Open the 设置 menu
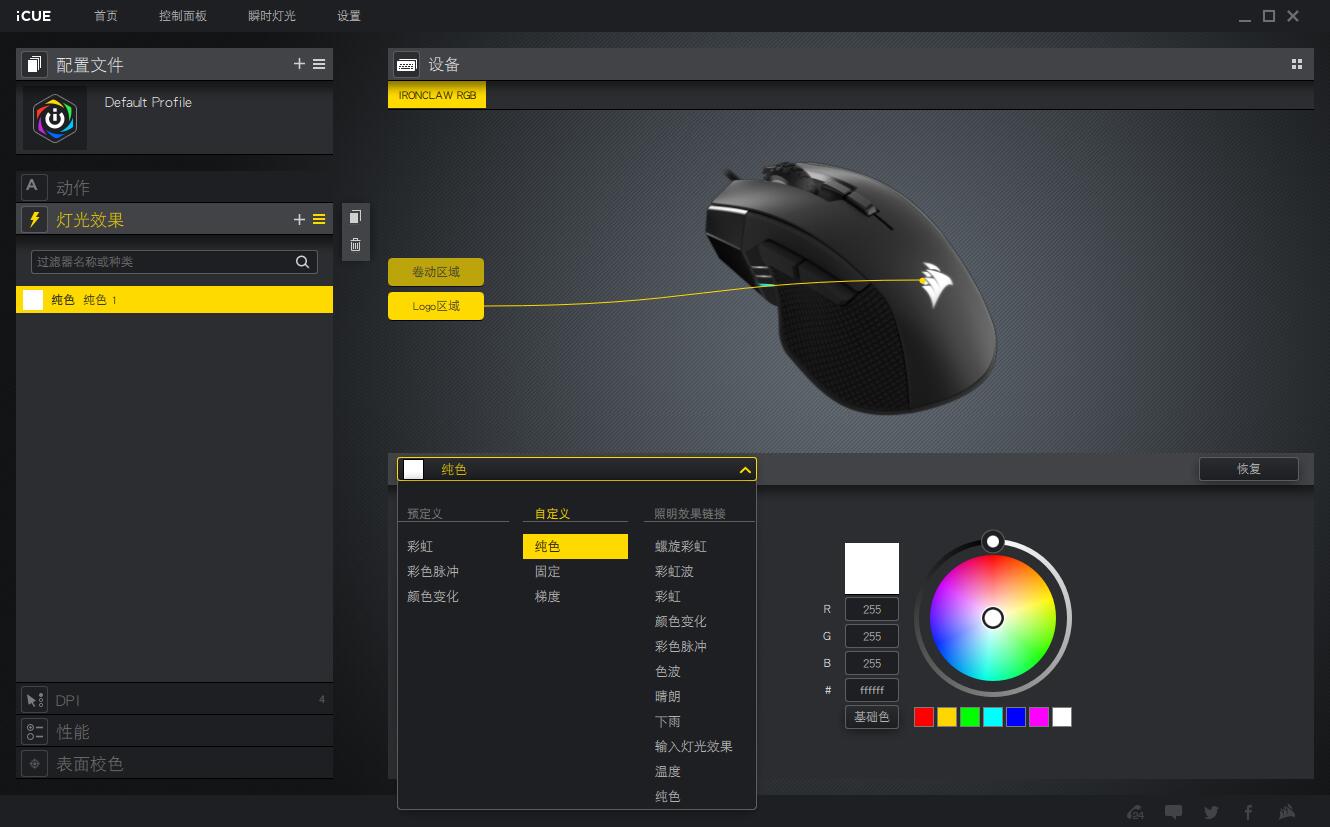Screen dimensions: 1330x827 tap(349, 16)
